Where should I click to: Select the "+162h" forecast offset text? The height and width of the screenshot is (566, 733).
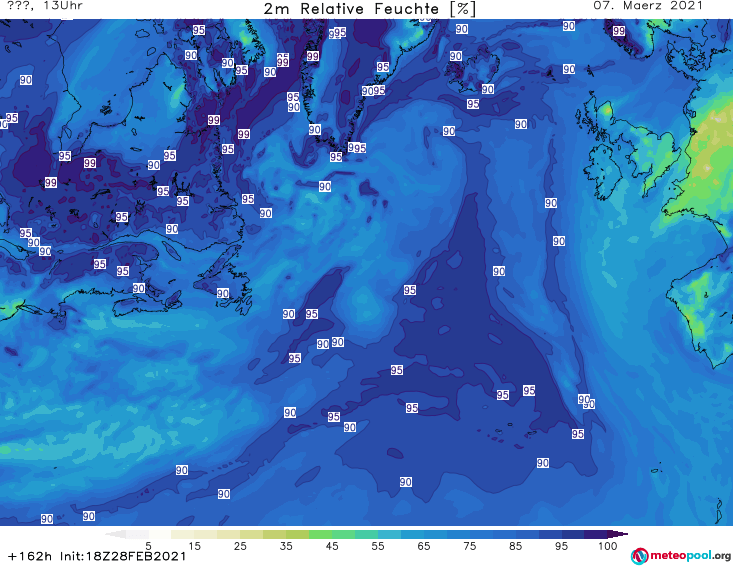pyautogui.click(x=29, y=556)
